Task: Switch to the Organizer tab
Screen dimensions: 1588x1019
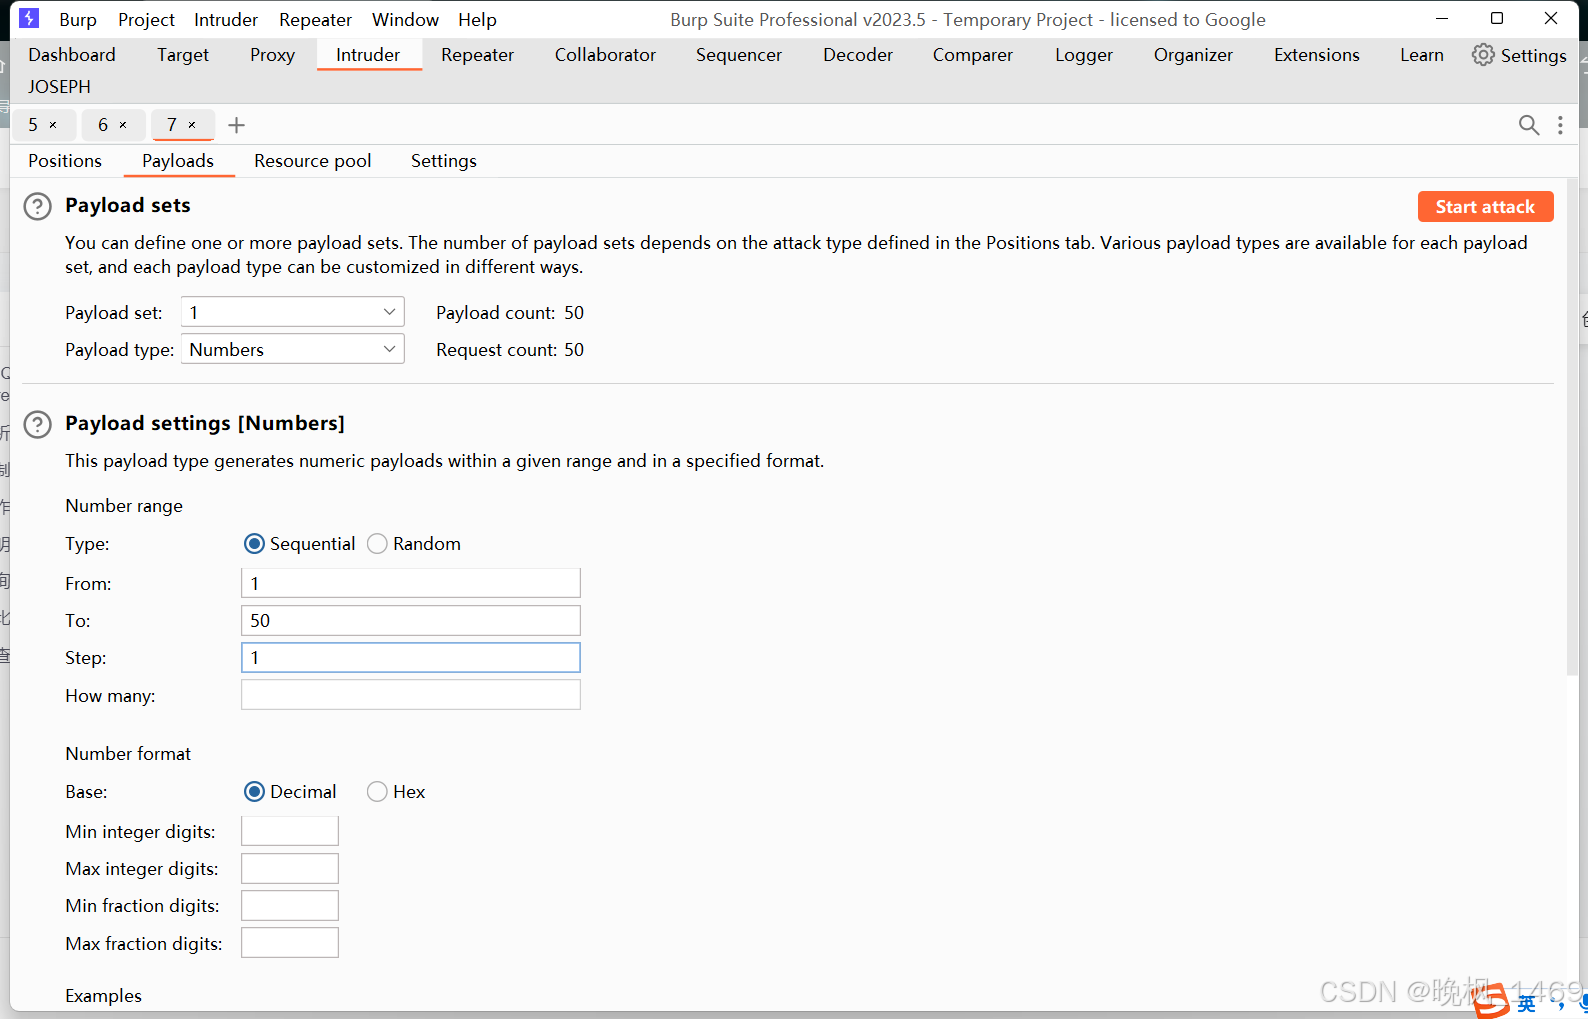Action: pyautogui.click(x=1193, y=55)
